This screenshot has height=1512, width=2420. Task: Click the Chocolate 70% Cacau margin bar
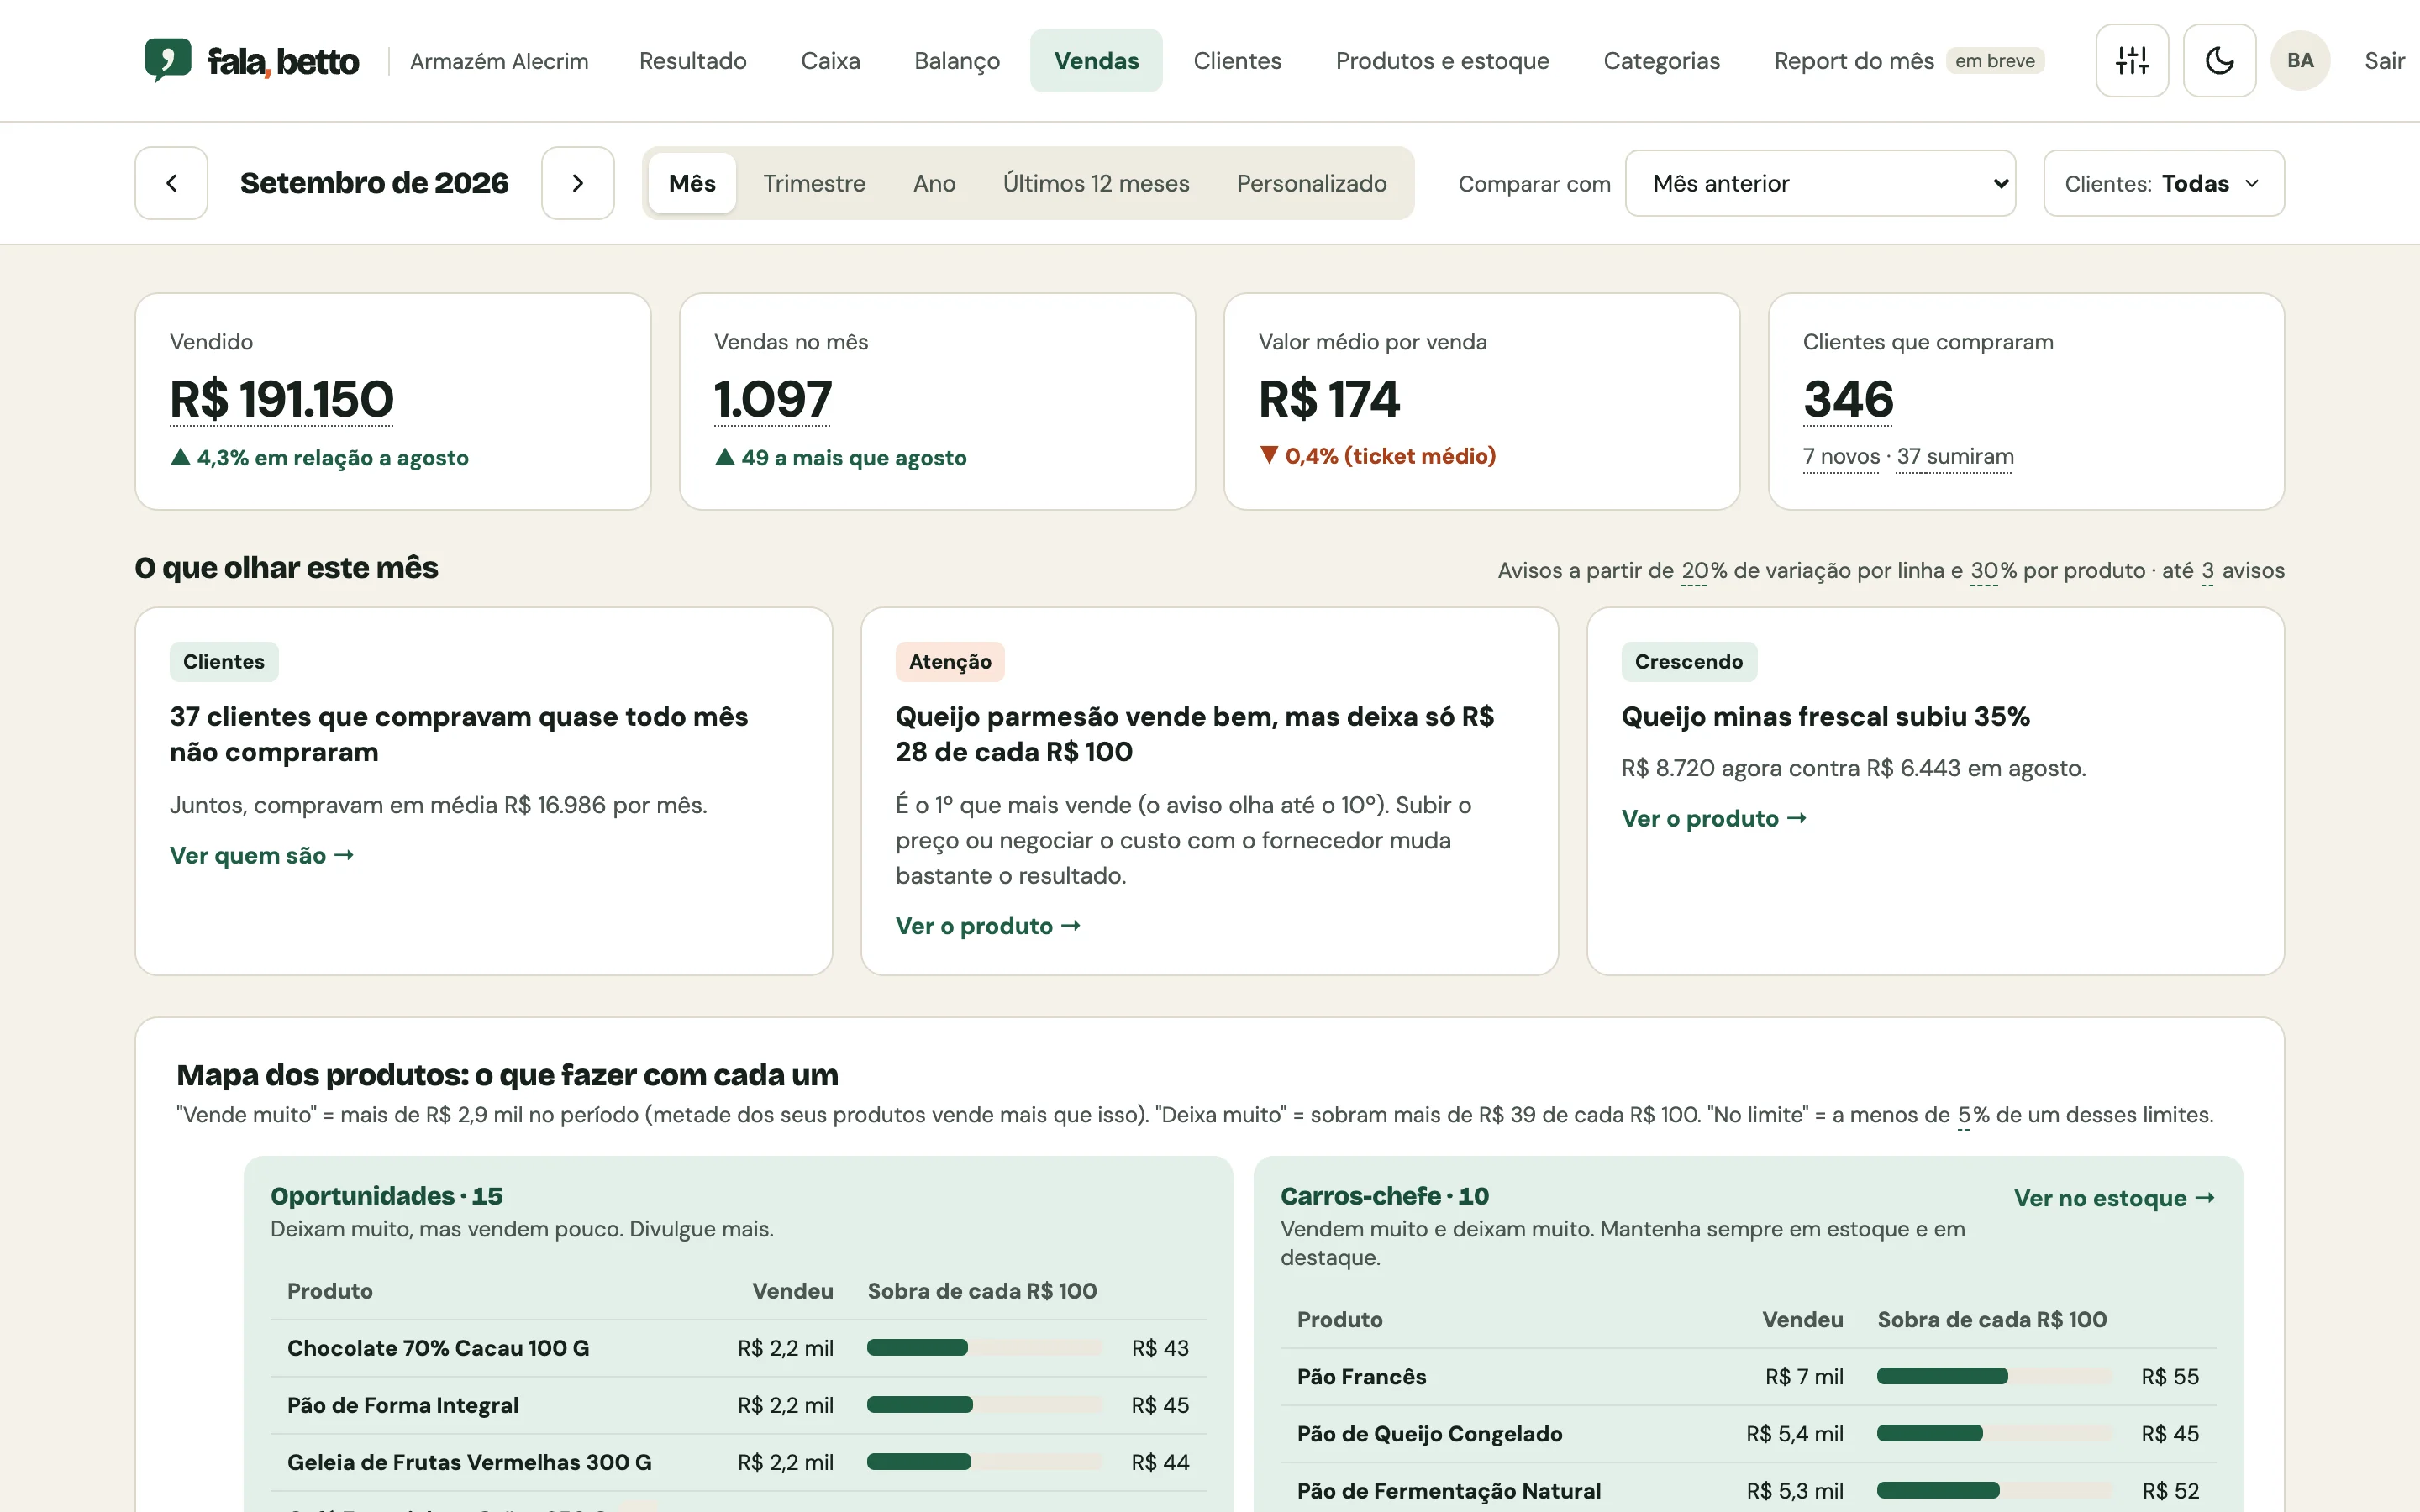[x=984, y=1347]
